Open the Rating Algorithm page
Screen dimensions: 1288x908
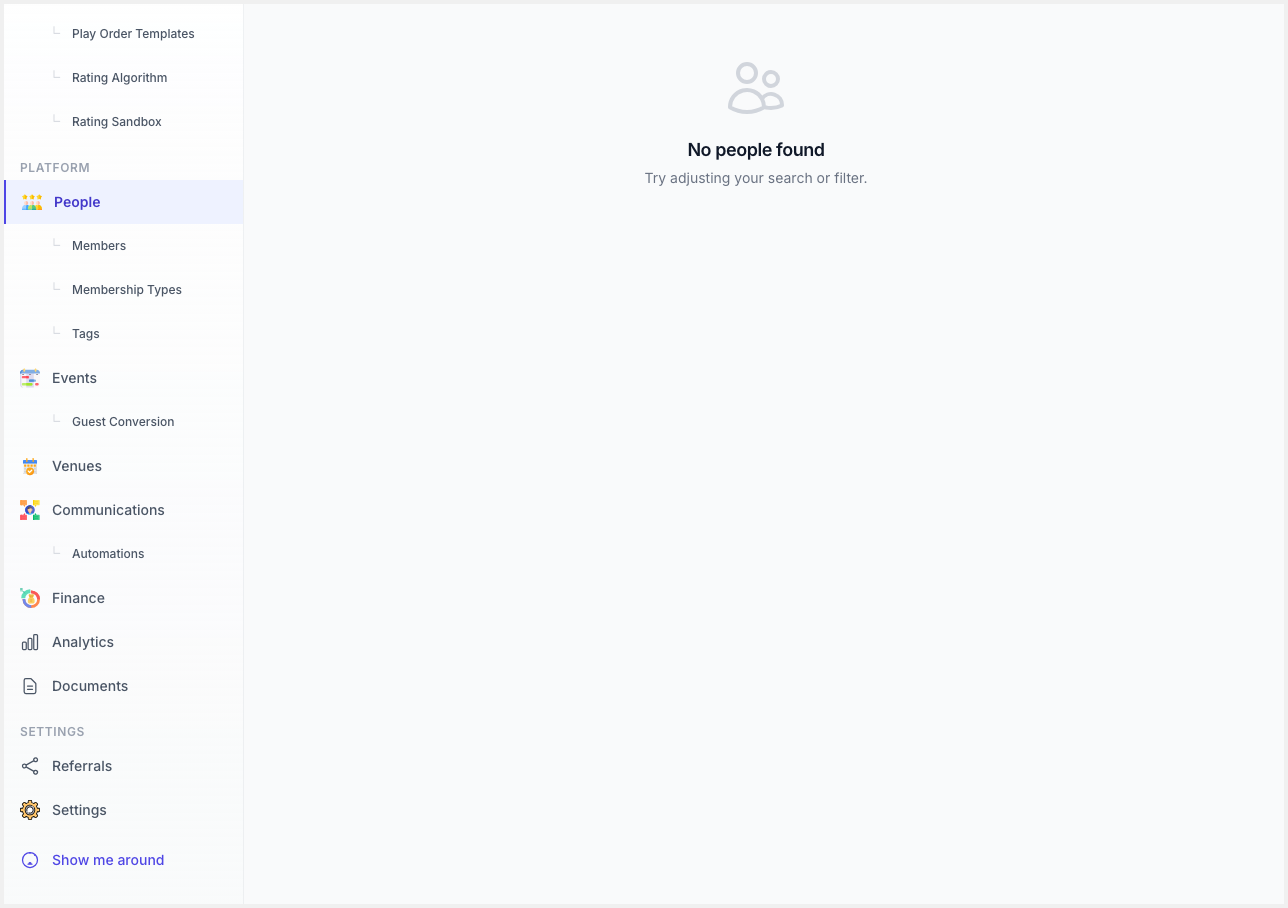[120, 78]
